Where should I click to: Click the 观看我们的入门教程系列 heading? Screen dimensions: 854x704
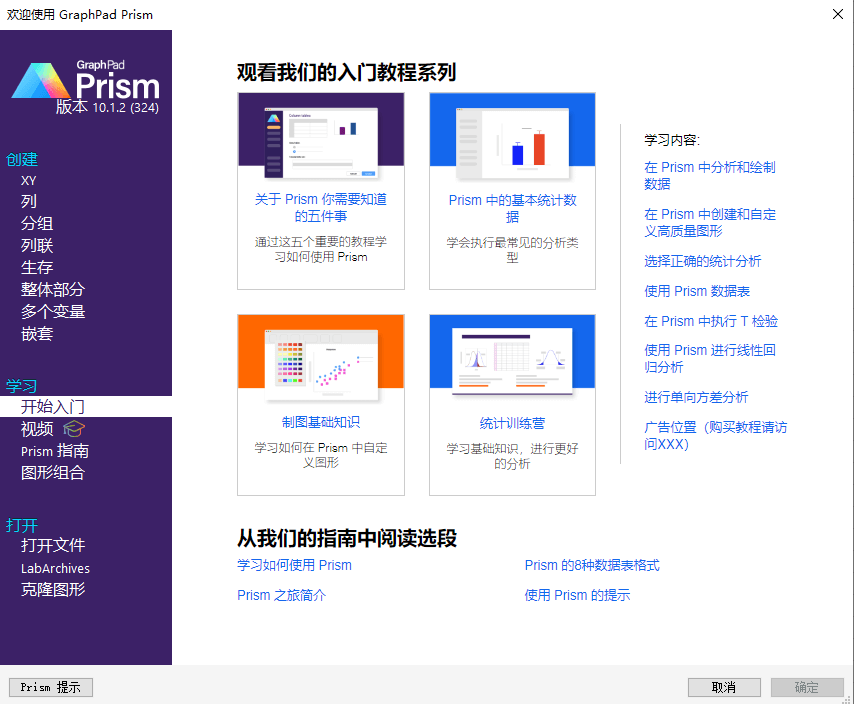pyautogui.click(x=346, y=72)
